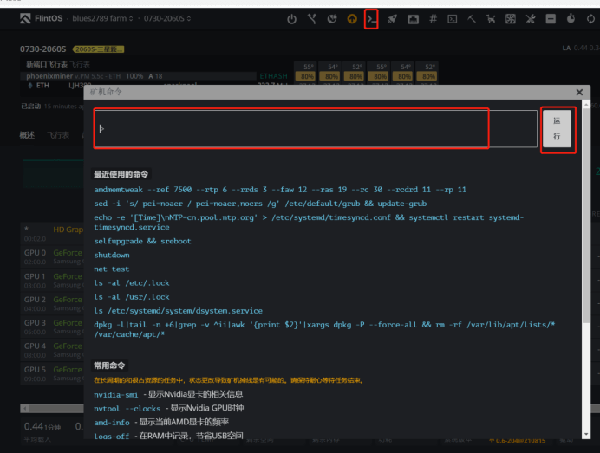The height and width of the screenshot is (453, 600).
Task: Switch to the 概述 overview tab
Action: click(x=27, y=135)
